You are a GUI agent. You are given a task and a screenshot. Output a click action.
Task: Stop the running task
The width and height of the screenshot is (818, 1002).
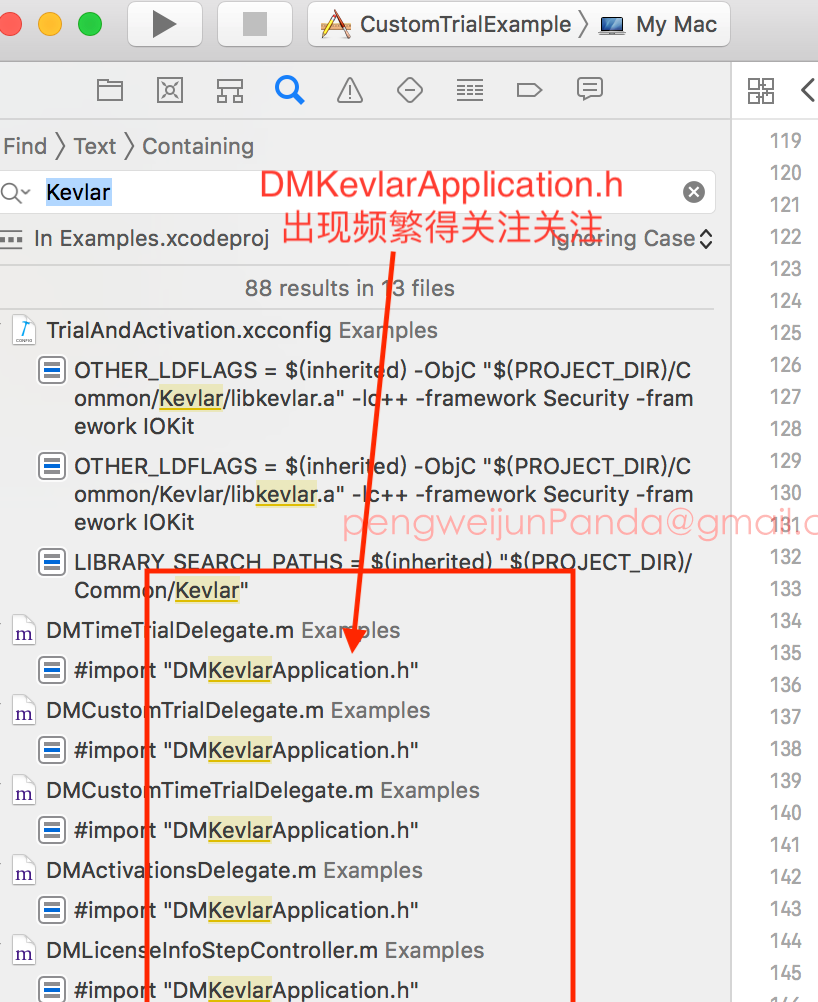pyautogui.click(x=255, y=24)
